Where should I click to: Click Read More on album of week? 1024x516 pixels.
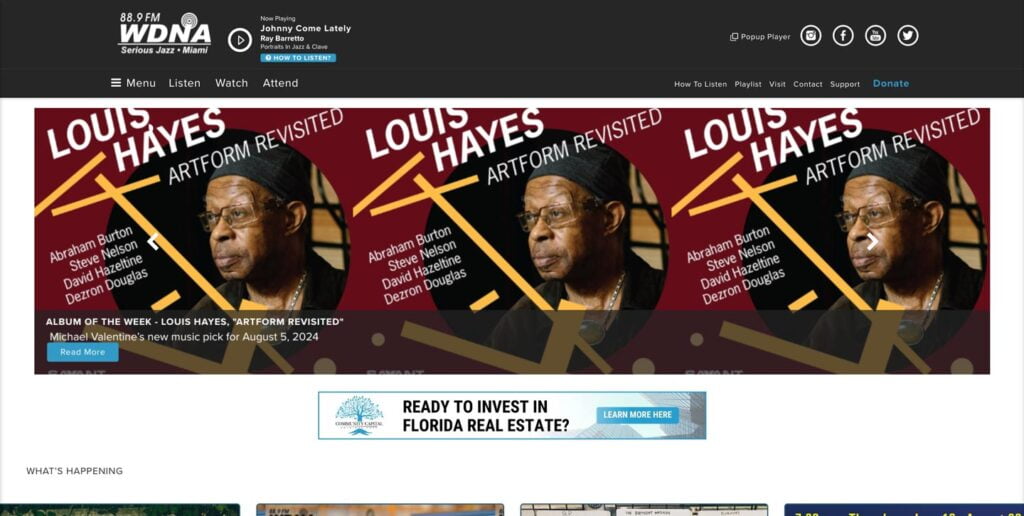pyautogui.click(x=83, y=352)
